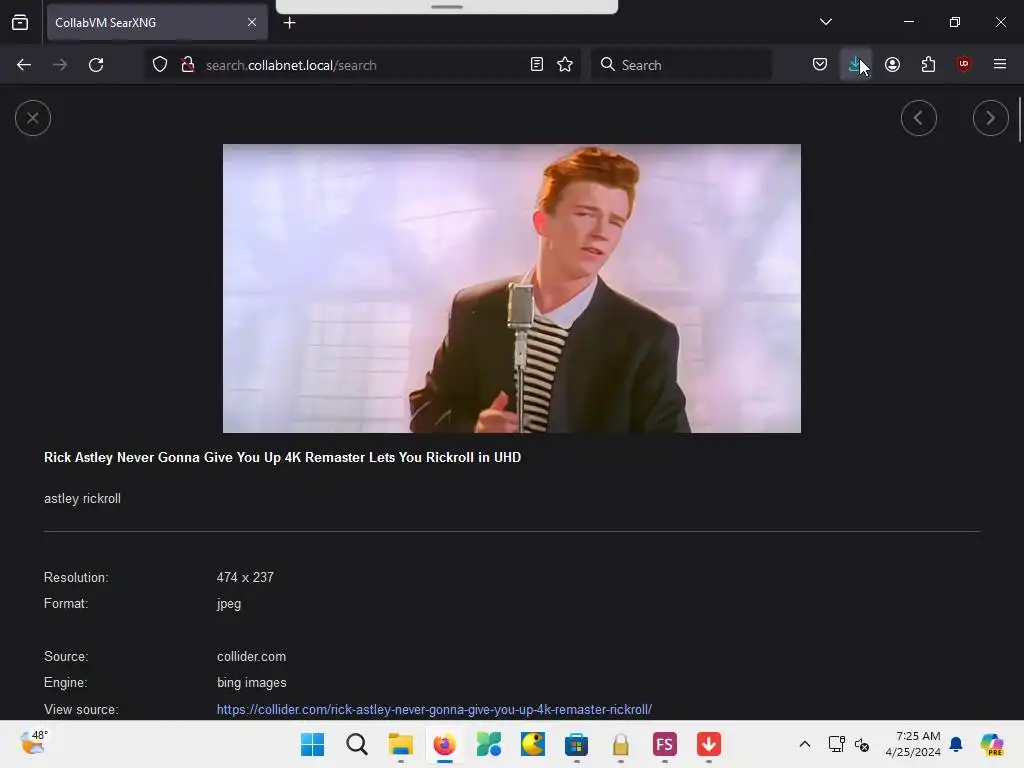Open the FS app in taskbar
Image resolution: width=1024 pixels, height=768 pixels.
[664, 744]
